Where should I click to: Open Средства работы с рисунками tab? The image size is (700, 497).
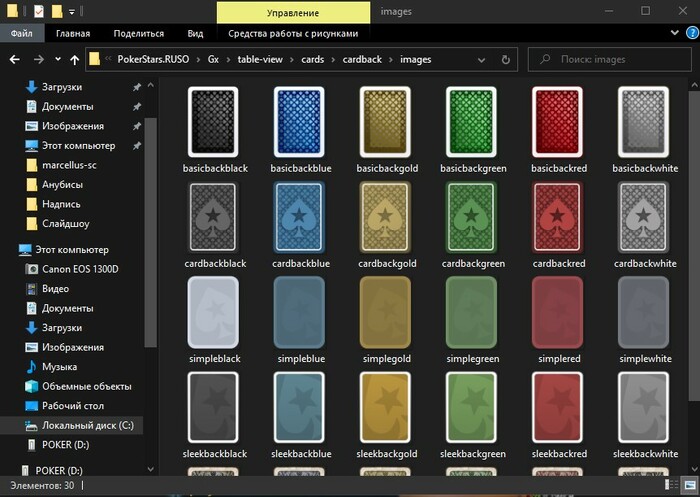click(293, 33)
